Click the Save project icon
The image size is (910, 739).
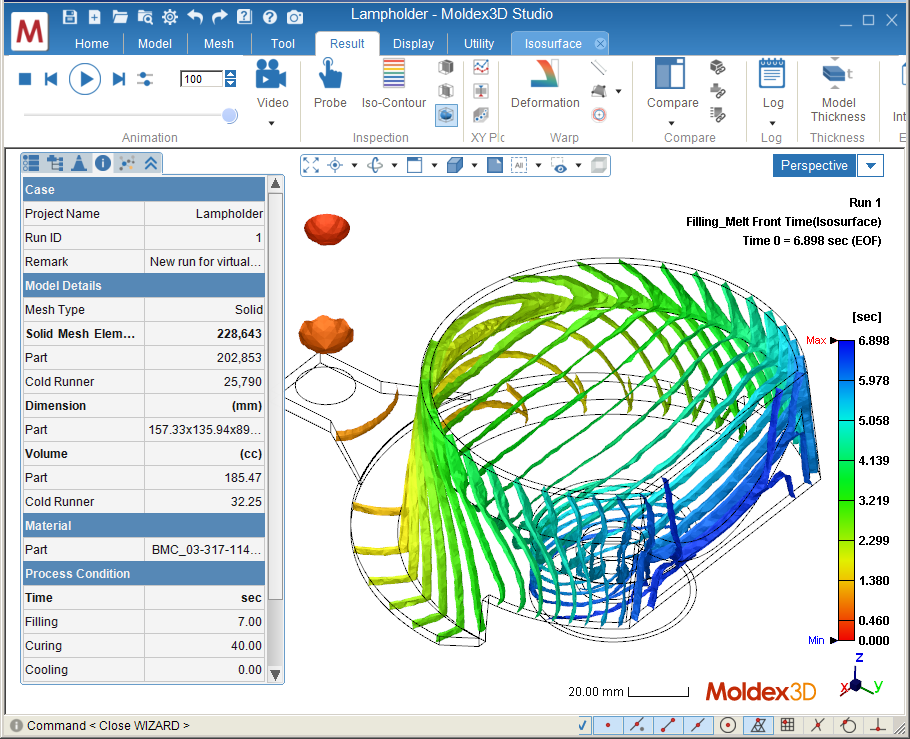(x=70, y=17)
